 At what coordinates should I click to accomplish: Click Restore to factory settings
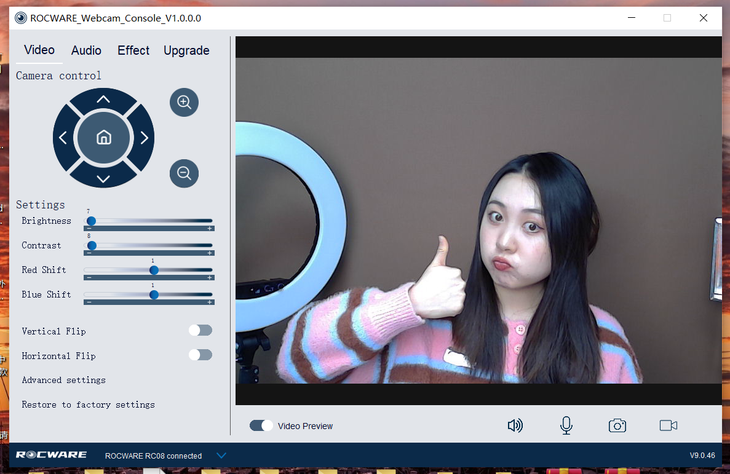point(88,405)
